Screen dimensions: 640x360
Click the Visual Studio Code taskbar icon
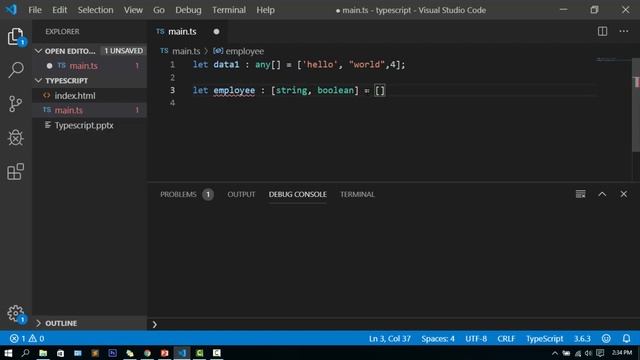pyautogui.click(x=182, y=353)
